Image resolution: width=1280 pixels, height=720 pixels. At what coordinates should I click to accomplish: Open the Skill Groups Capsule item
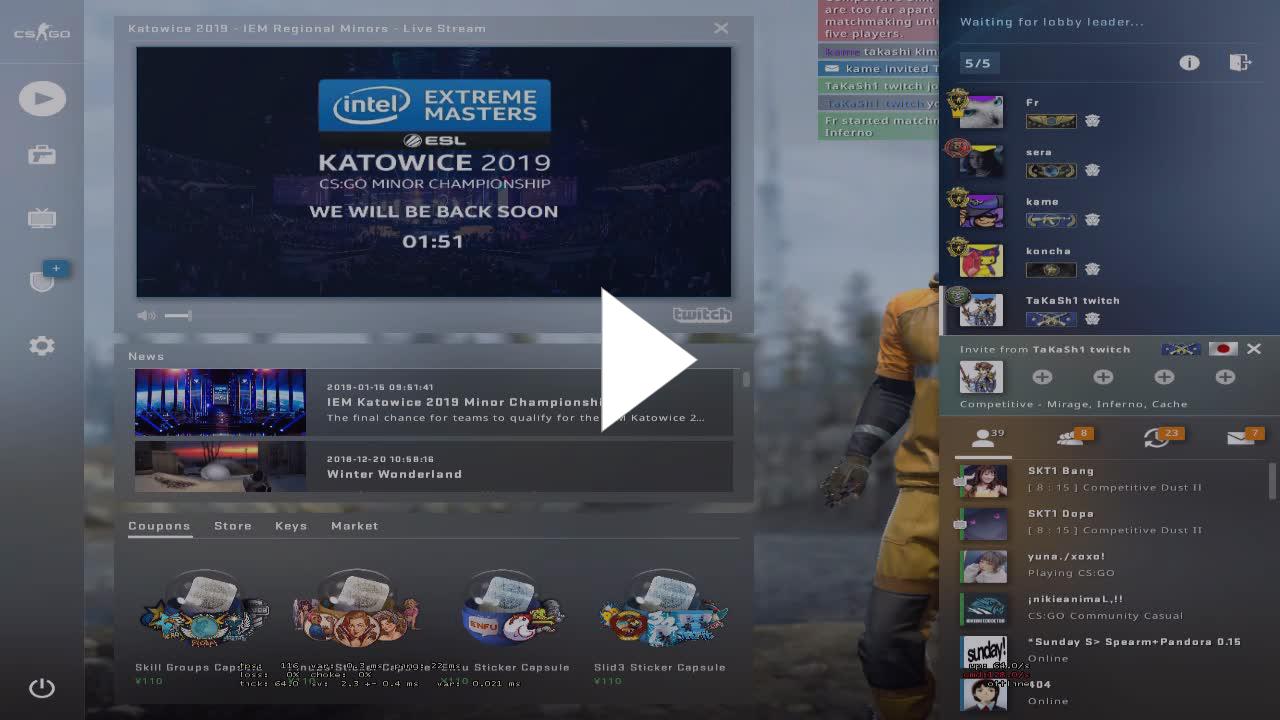[204, 626]
